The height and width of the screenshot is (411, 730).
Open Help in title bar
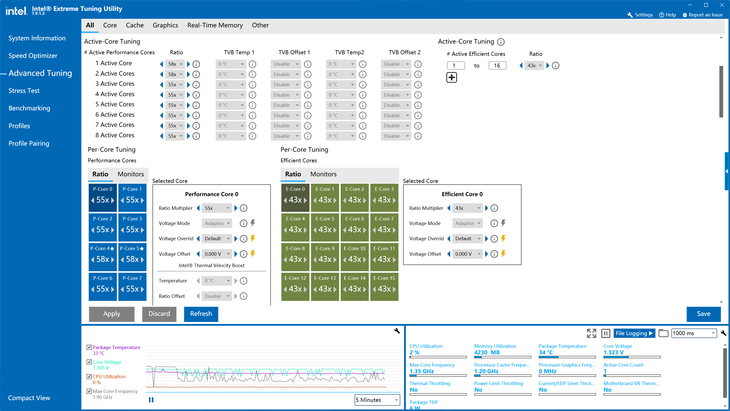(668, 15)
